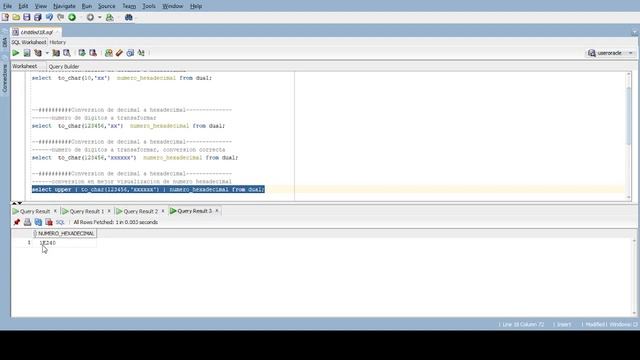Close the first Query Result tab
This screenshot has height=360, width=640.
[55, 211]
